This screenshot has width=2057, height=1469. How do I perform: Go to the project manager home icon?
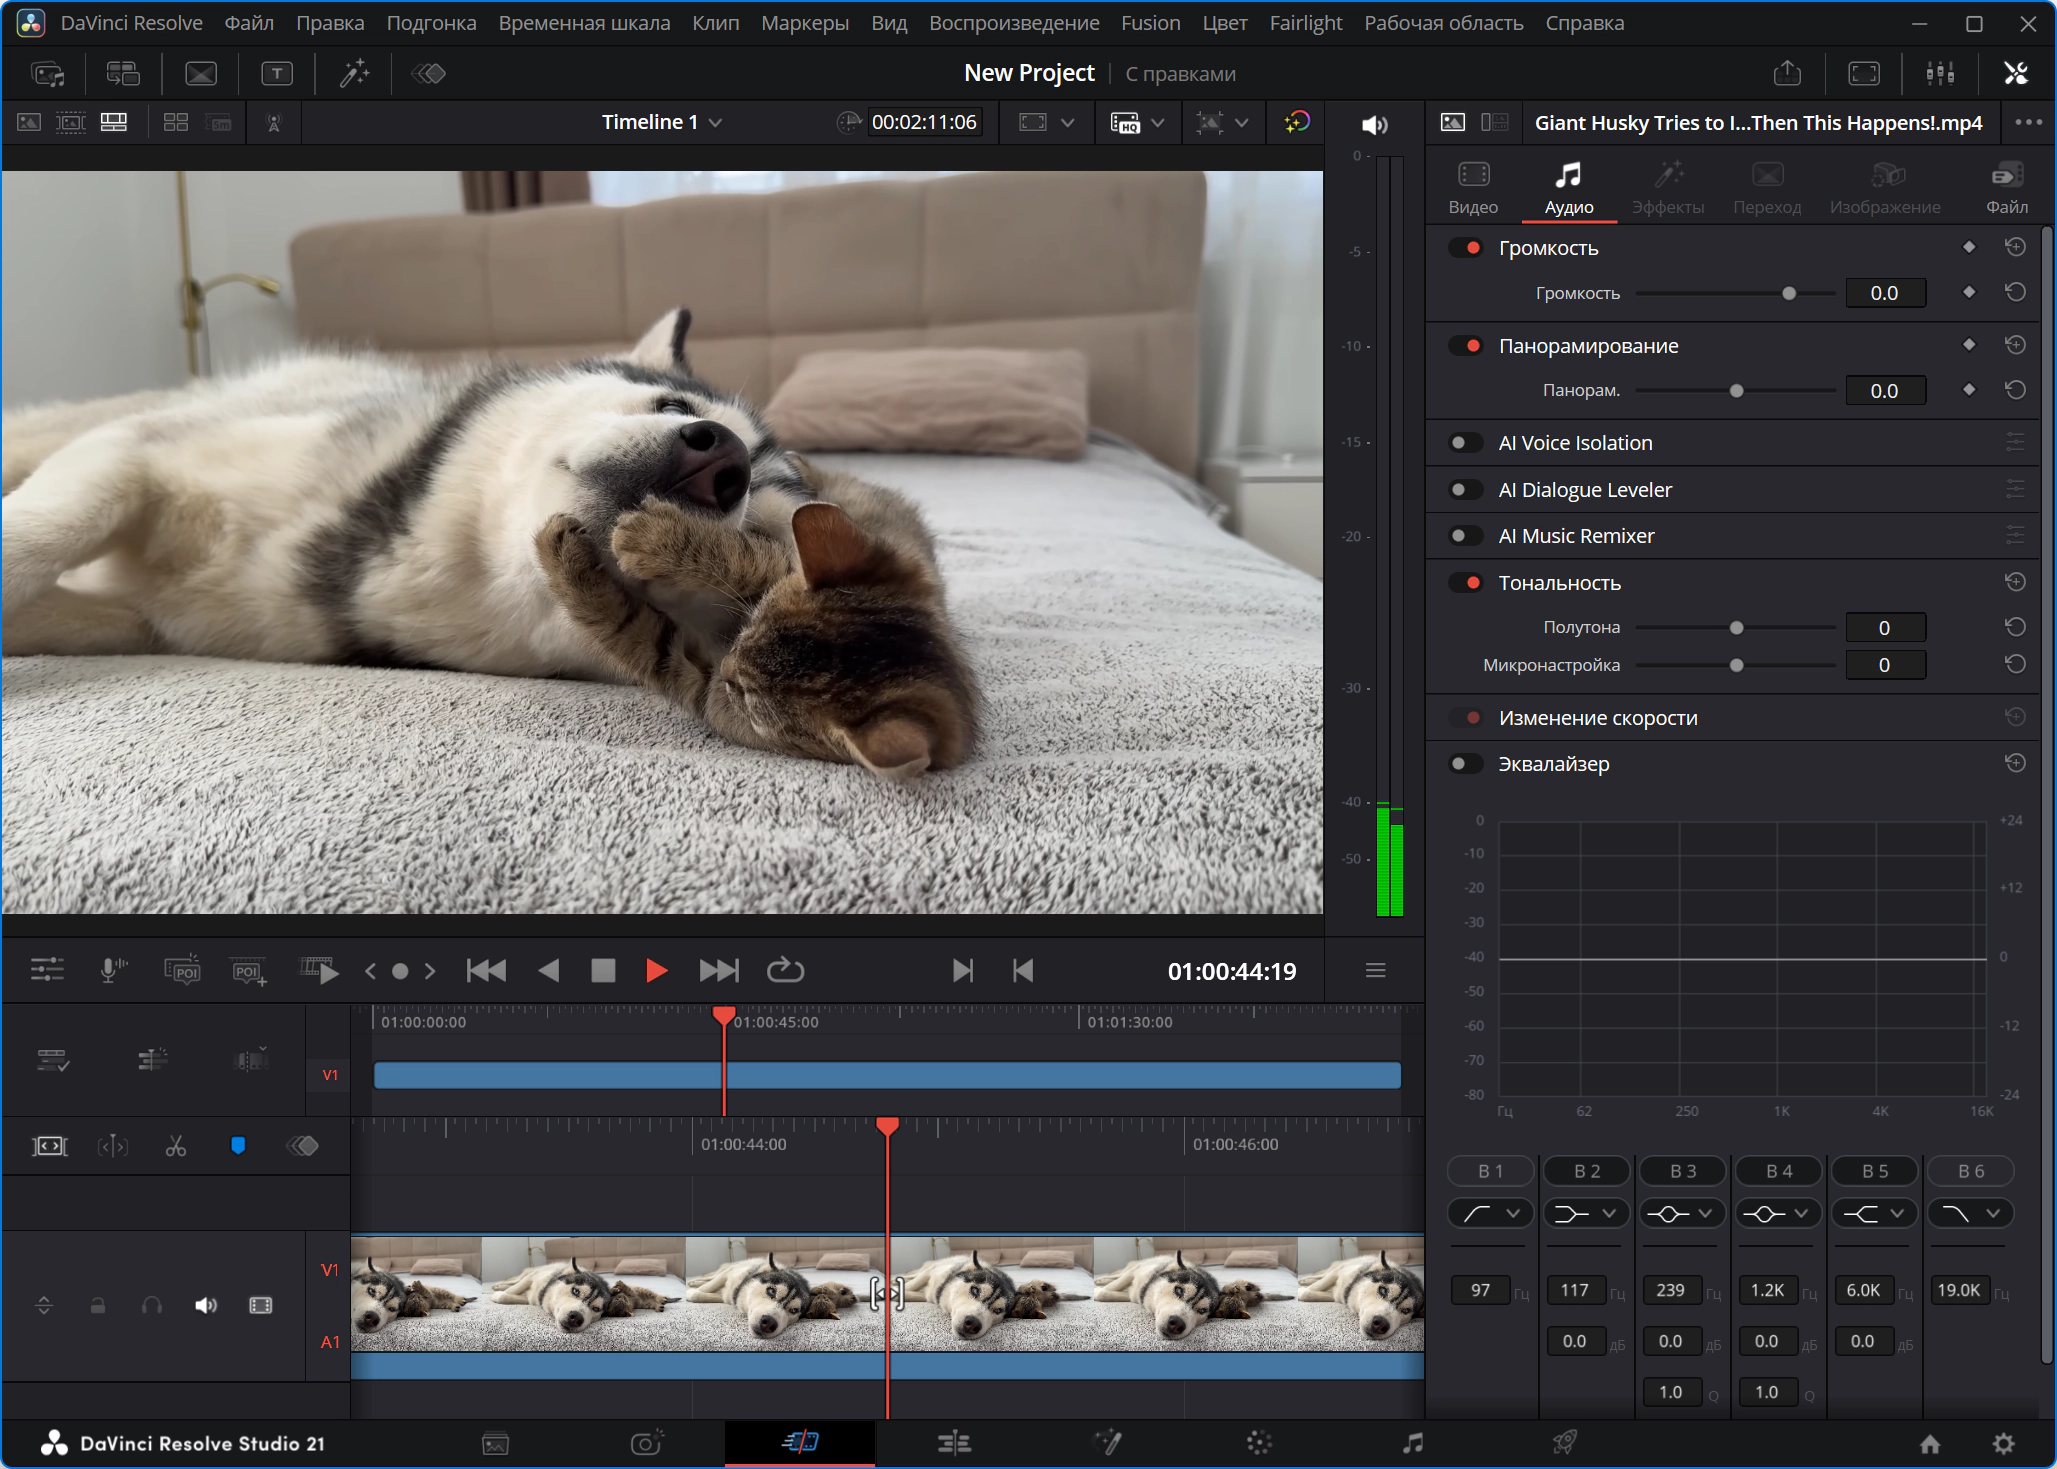coord(1930,1443)
